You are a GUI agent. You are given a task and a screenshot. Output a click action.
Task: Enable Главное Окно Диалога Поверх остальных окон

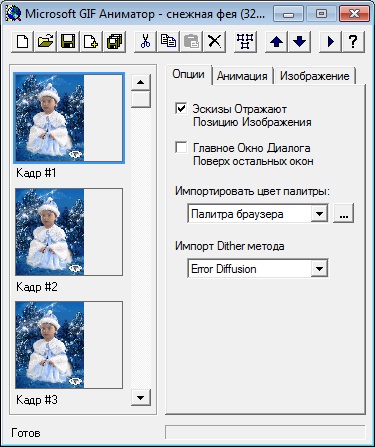[181, 148]
